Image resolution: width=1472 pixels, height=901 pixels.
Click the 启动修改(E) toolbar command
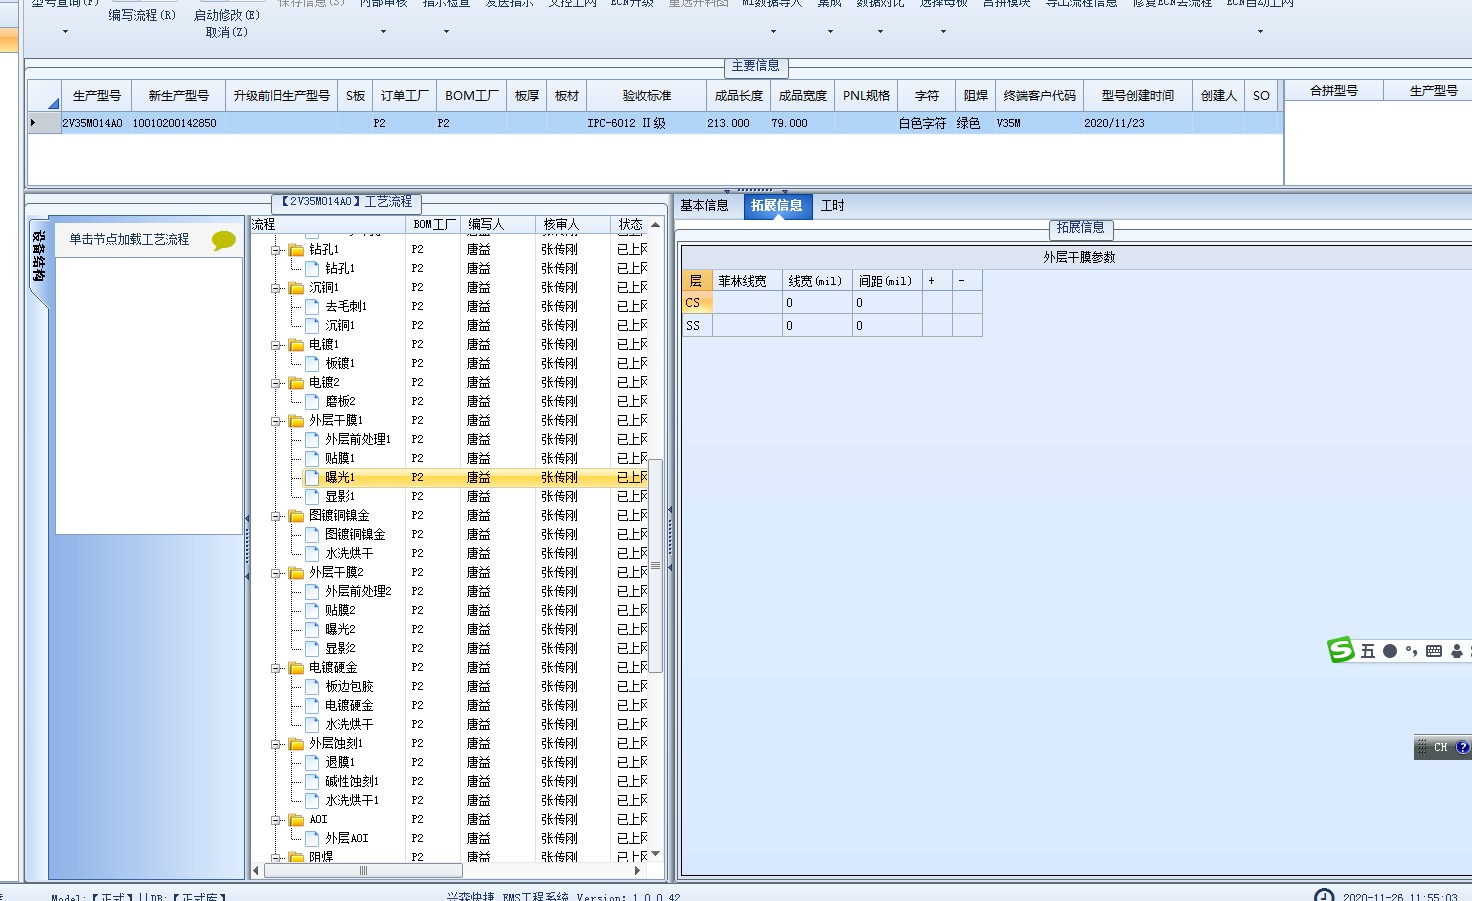coord(227,15)
